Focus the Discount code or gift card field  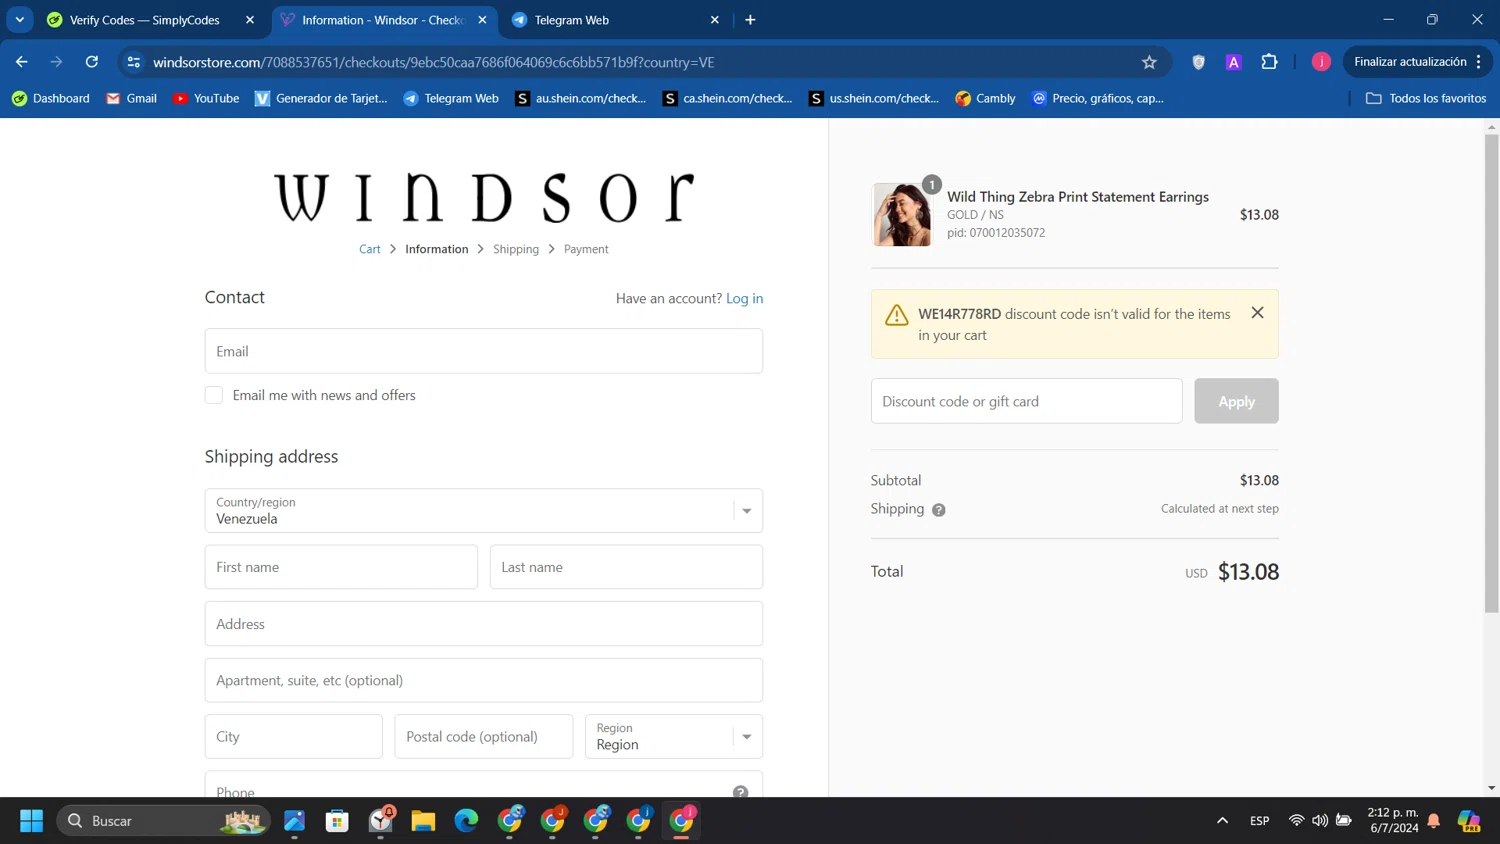pos(1026,401)
